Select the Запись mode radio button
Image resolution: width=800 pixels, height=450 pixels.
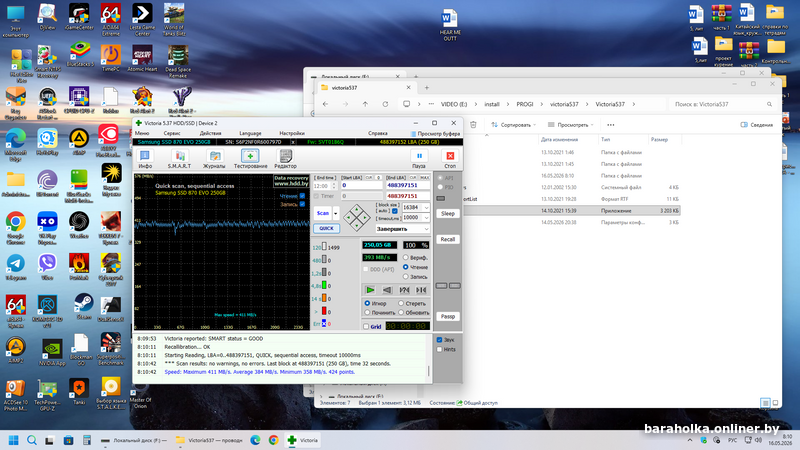tap(406, 277)
